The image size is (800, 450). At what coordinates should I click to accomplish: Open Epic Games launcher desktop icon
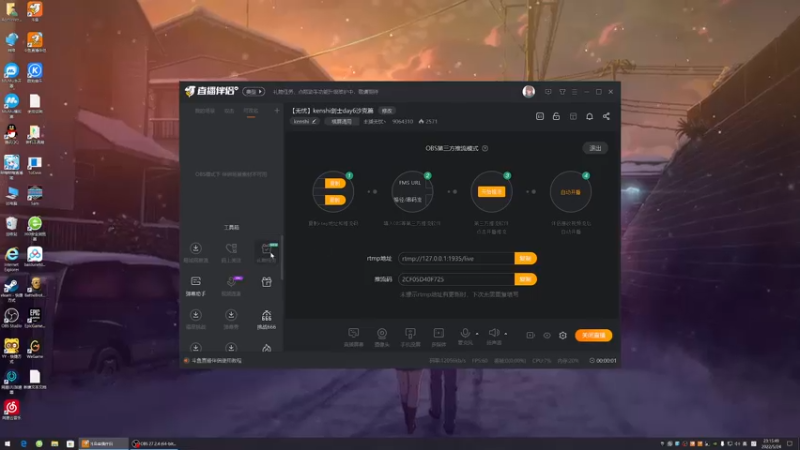(x=35, y=318)
